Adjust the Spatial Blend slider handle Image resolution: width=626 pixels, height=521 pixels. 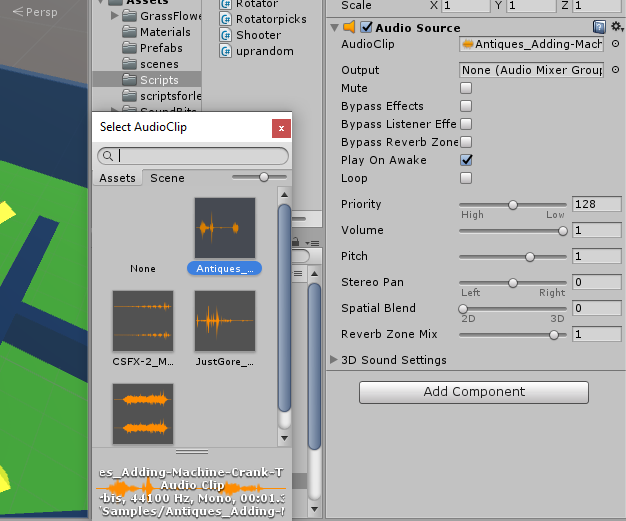pyautogui.click(x=463, y=309)
